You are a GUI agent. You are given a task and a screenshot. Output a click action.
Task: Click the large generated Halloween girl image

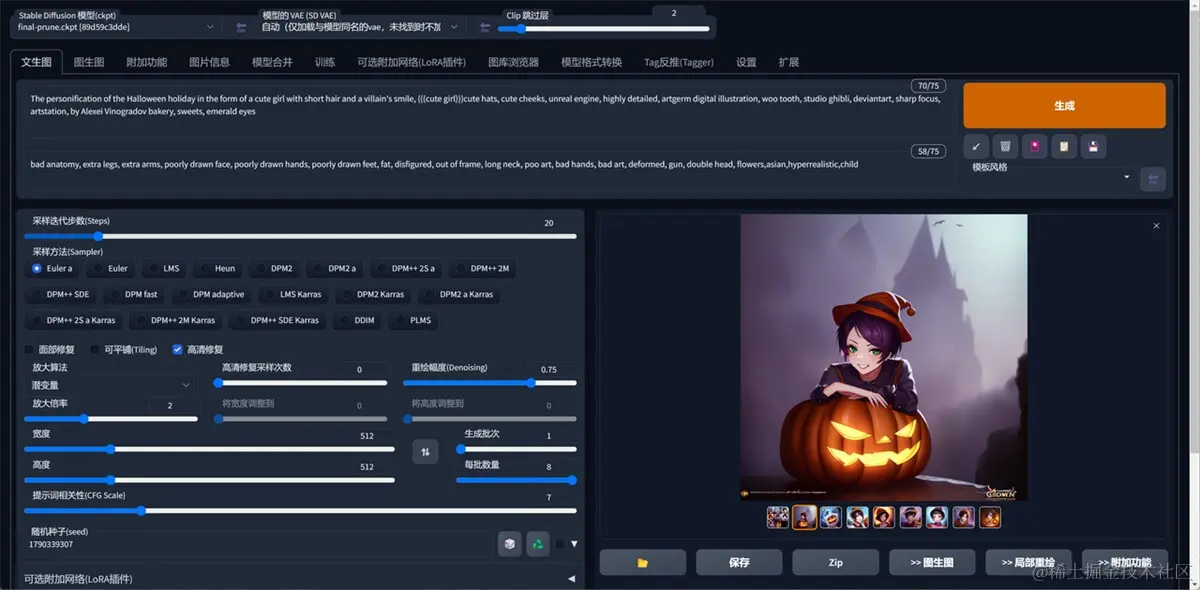pyautogui.click(x=883, y=357)
